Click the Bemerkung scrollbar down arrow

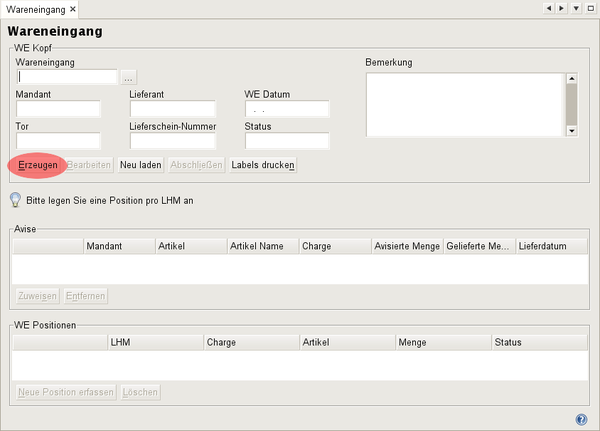(x=572, y=131)
